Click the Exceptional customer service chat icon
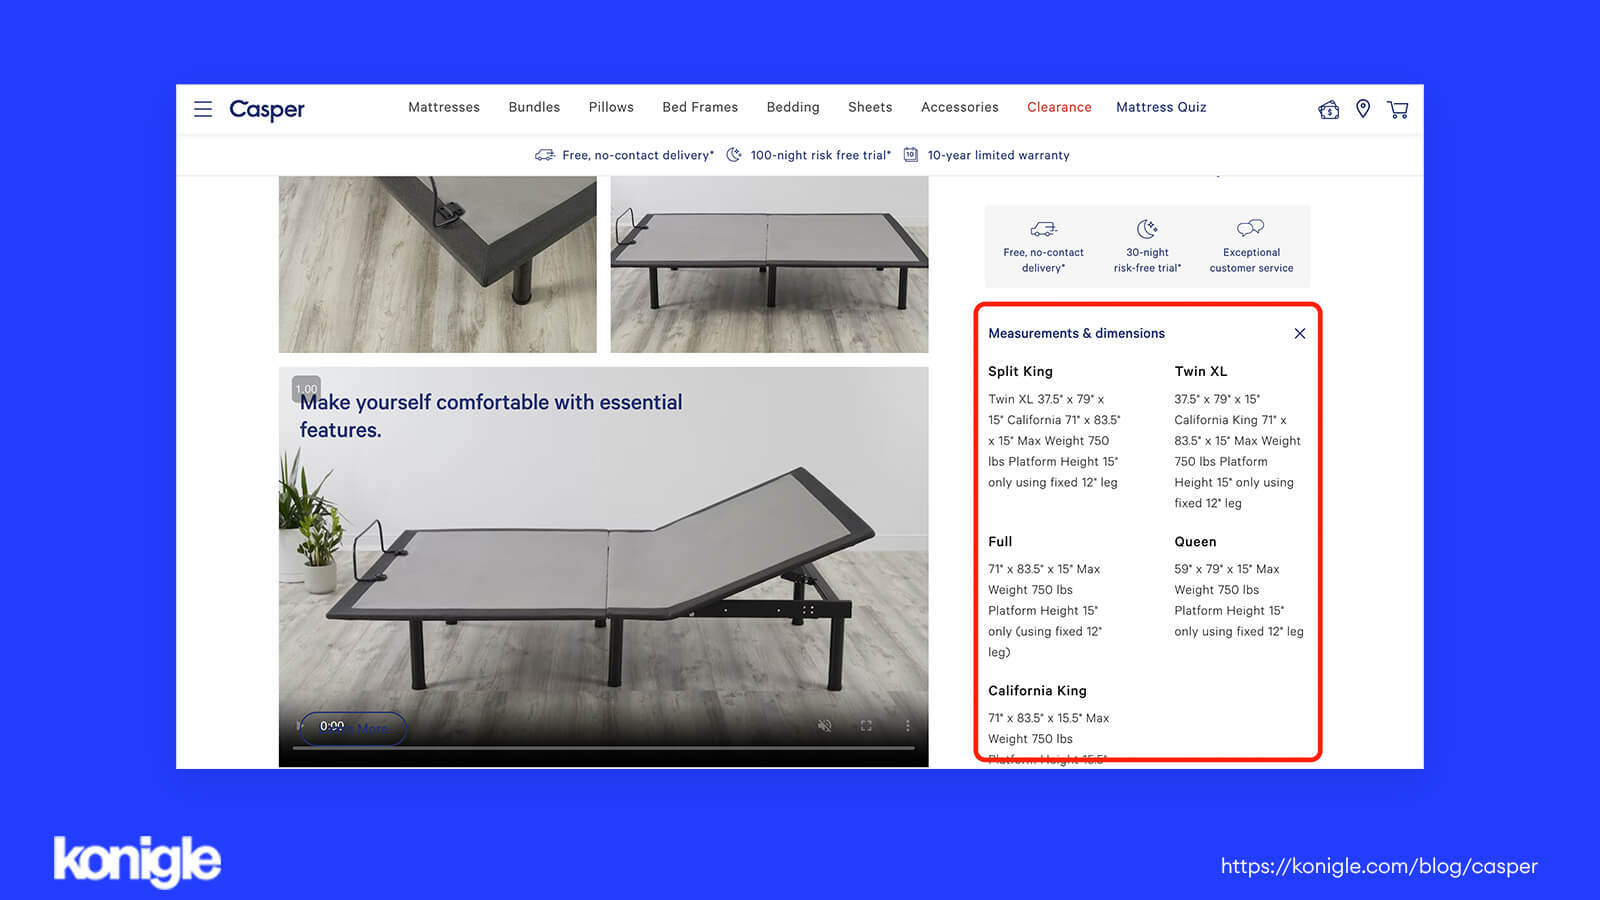Screen dimensions: 1600x900 click(x=1250, y=228)
